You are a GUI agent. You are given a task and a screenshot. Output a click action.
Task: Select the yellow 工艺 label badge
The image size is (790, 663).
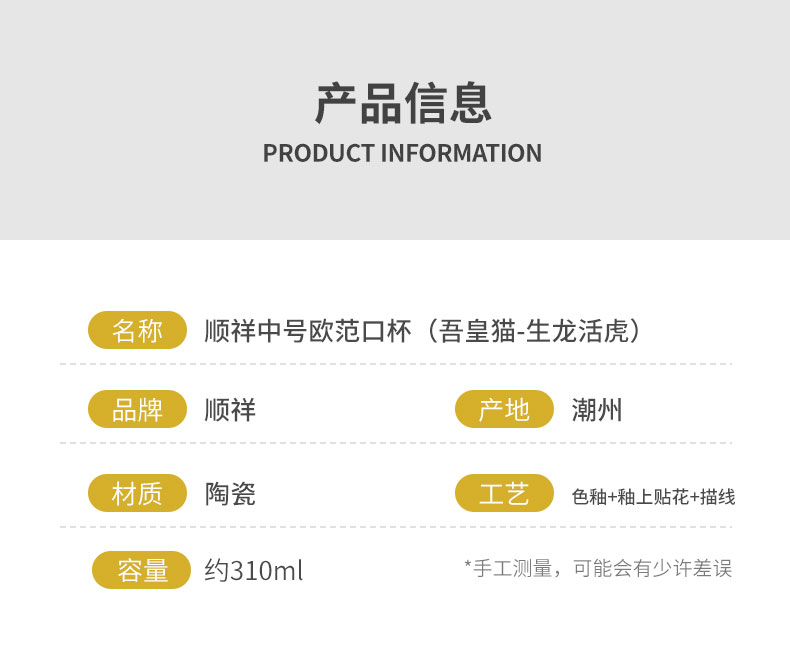pyautogui.click(x=504, y=493)
